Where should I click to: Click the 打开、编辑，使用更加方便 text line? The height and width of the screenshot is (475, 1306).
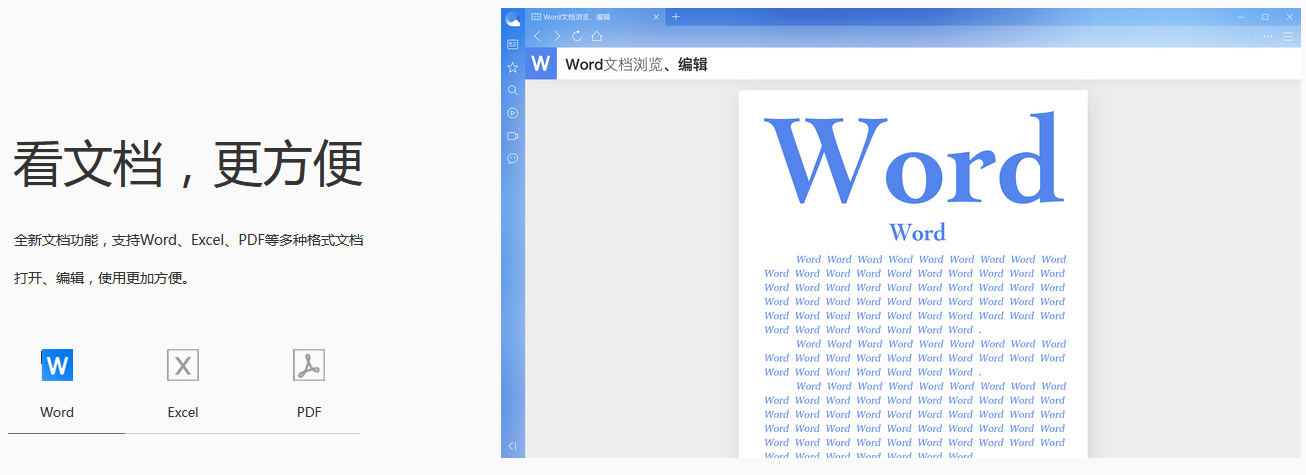(x=101, y=278)
